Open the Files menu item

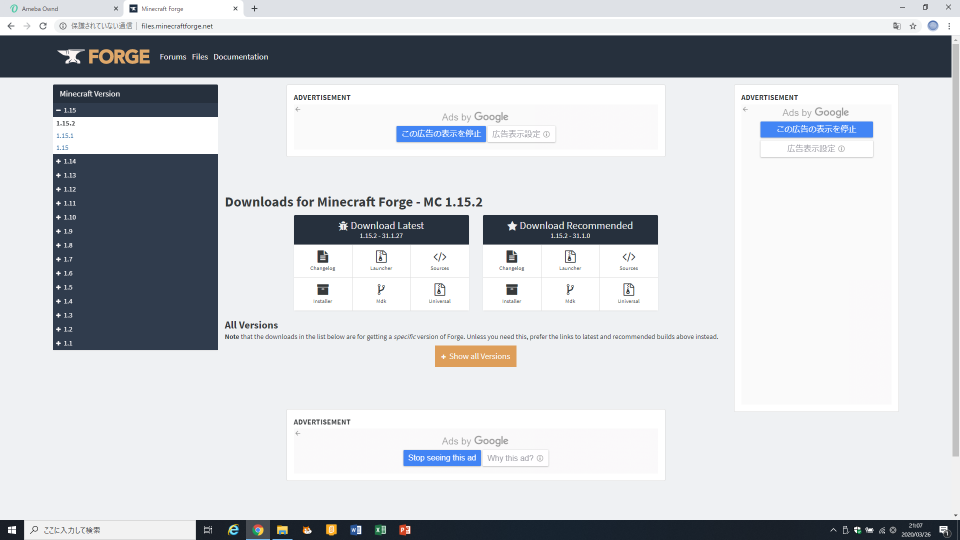pos(200,57)
